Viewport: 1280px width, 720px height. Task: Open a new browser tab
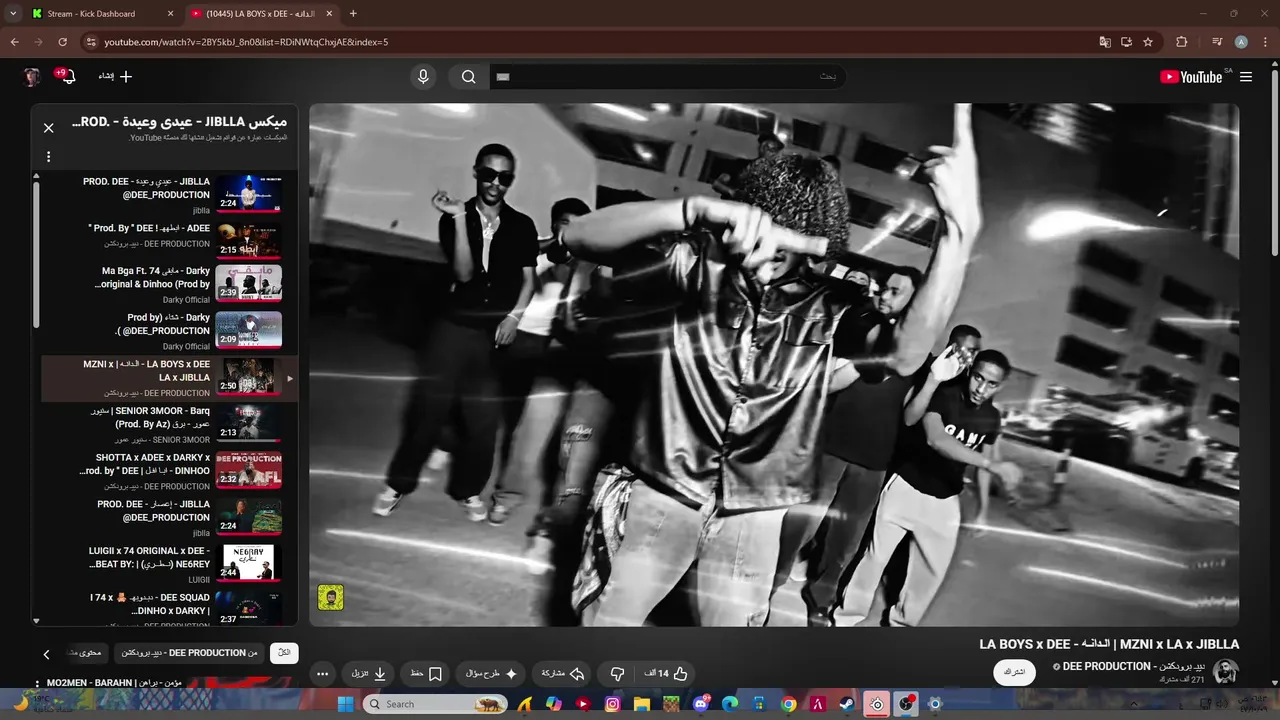353,14
